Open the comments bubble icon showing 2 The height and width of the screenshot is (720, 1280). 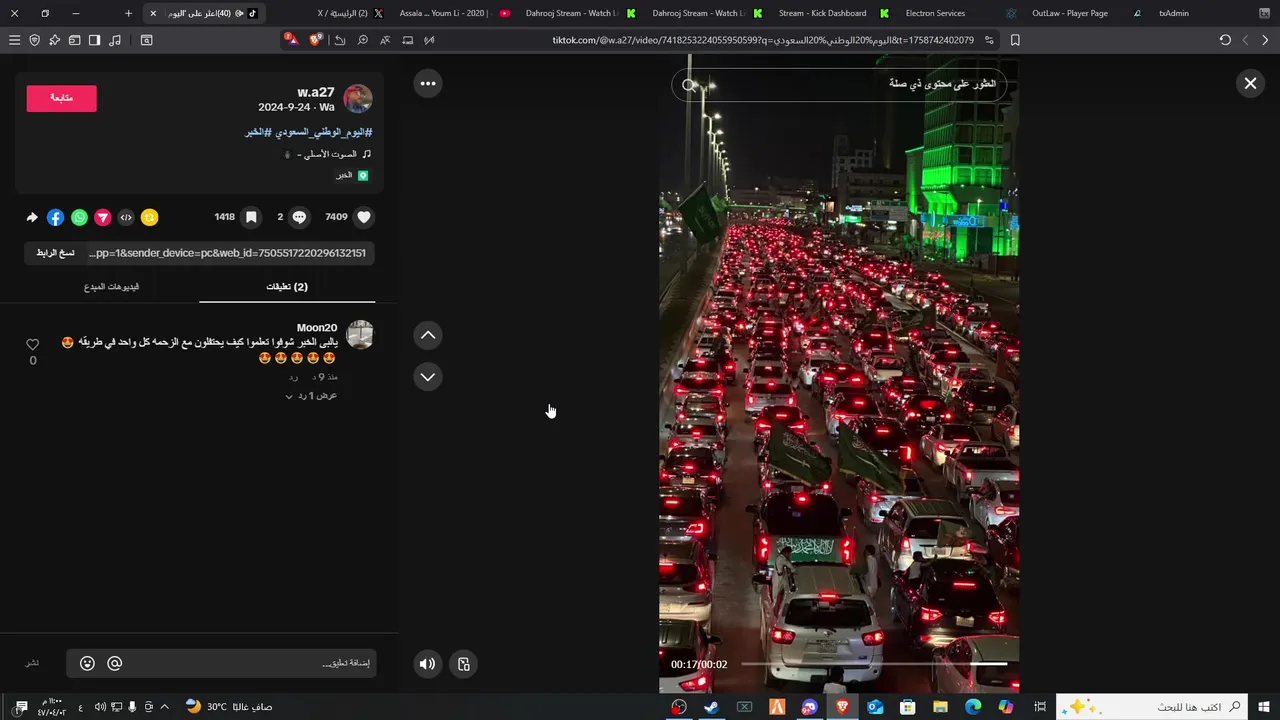(299, 217)
